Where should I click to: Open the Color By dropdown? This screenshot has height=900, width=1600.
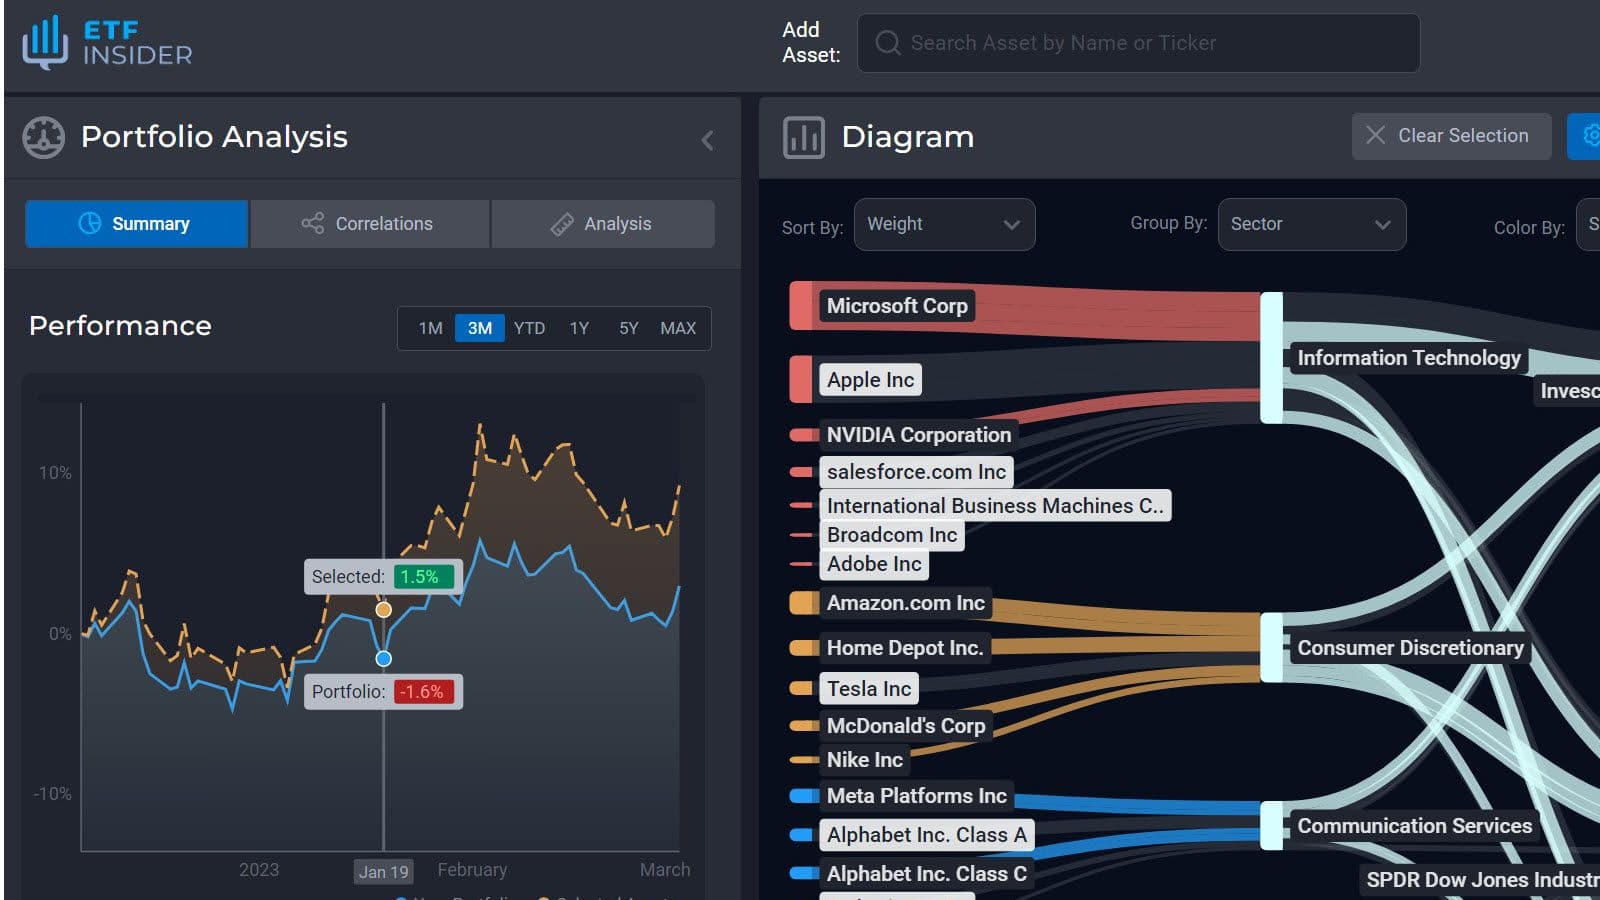[x=1588, y=224]
